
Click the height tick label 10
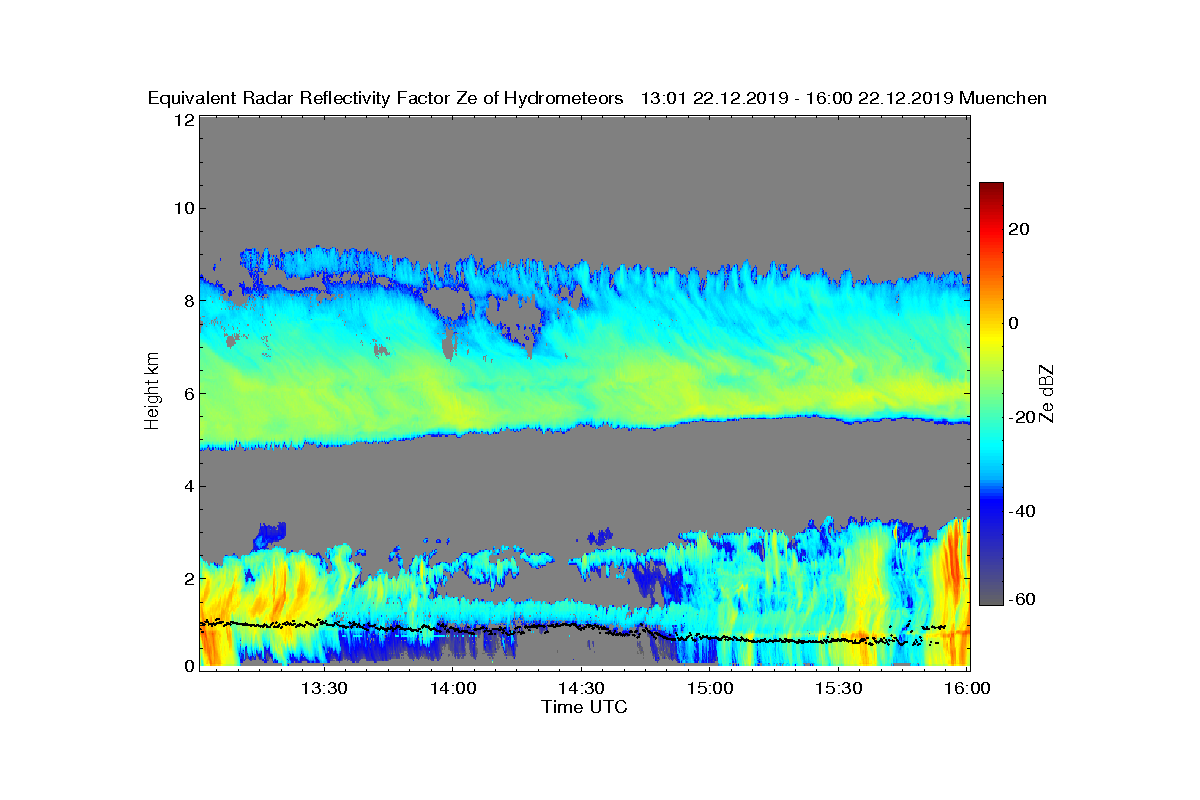[x=183, y=208]
